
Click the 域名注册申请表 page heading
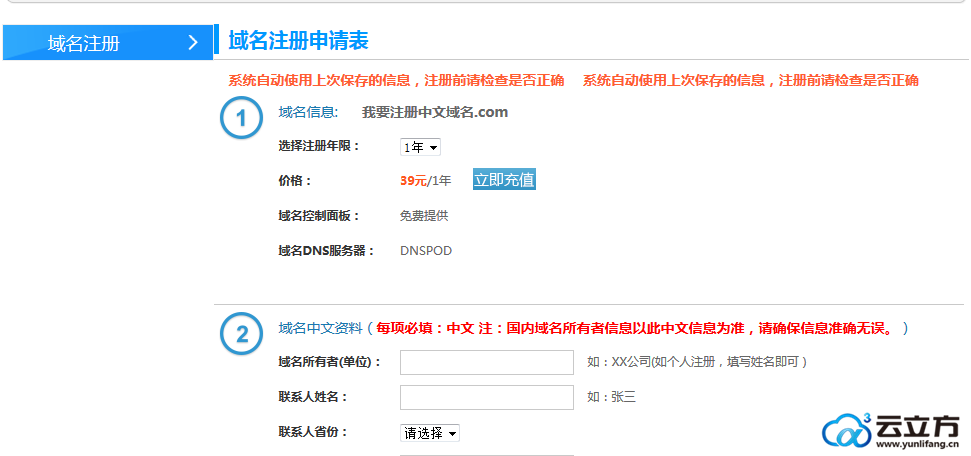(x=299, y=40)
